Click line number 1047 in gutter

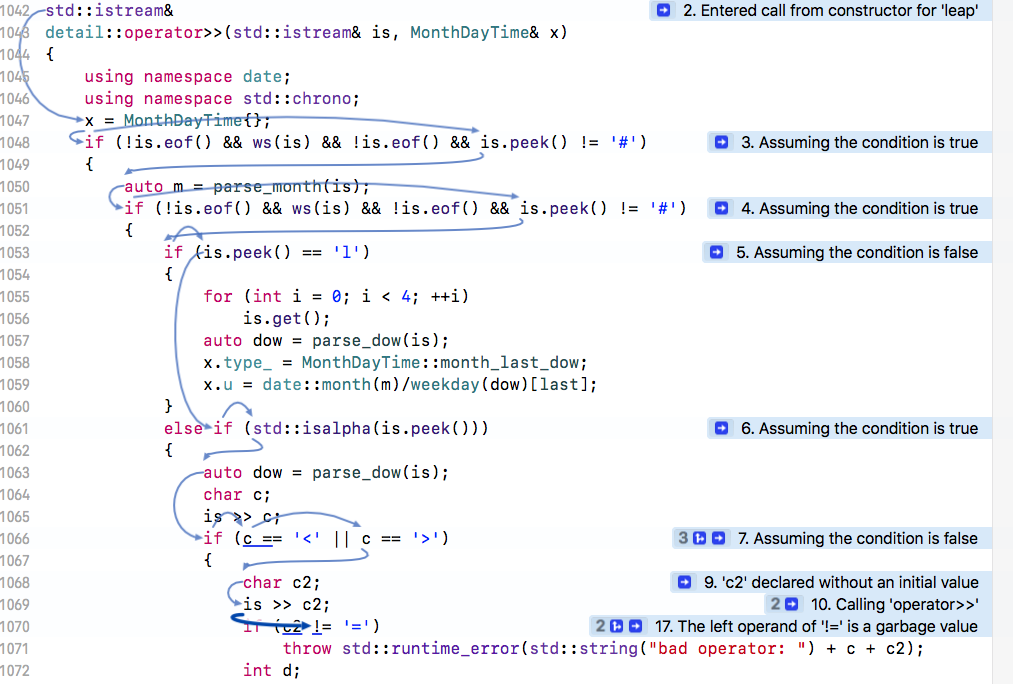[15, 120]
